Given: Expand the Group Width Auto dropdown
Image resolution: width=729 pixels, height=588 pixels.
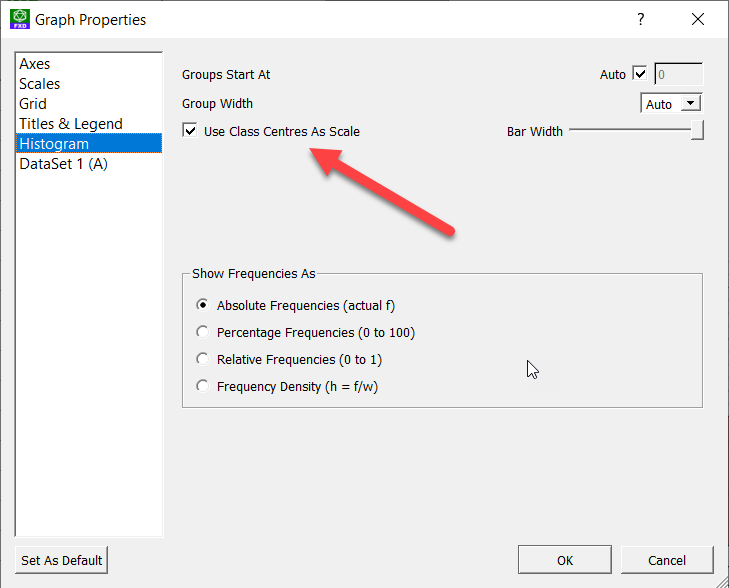Looking at the screenshot, I should tap(690, 104).
